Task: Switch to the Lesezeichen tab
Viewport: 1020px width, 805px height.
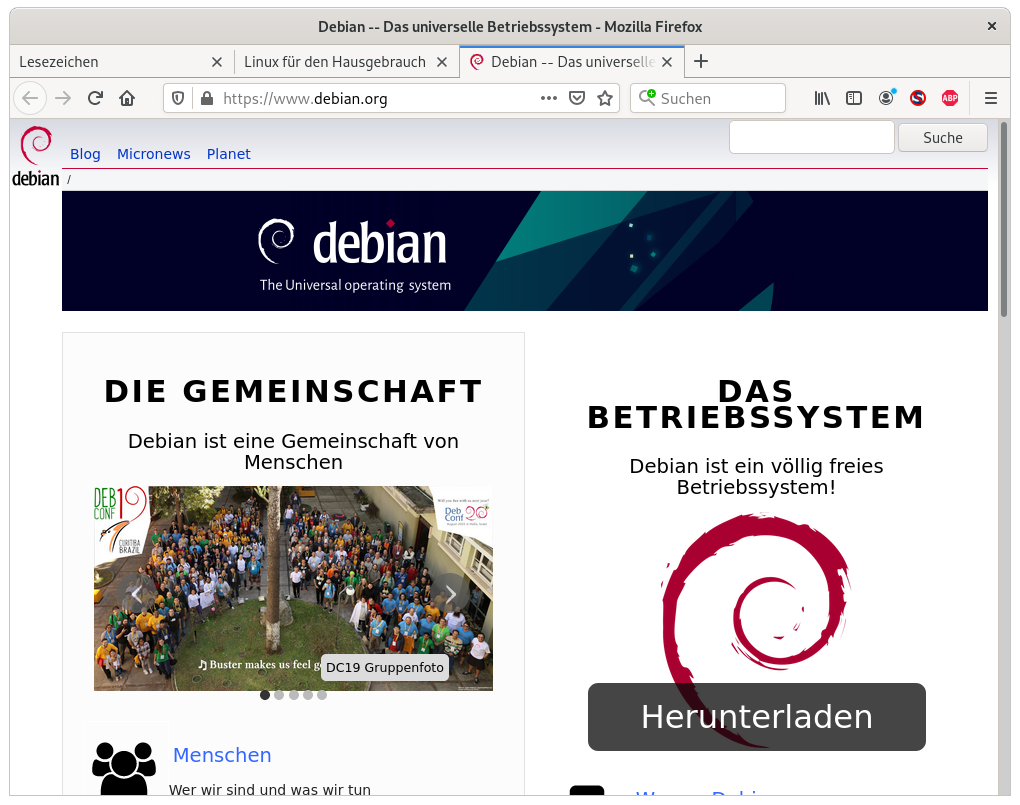Action: tap(122, 62)
